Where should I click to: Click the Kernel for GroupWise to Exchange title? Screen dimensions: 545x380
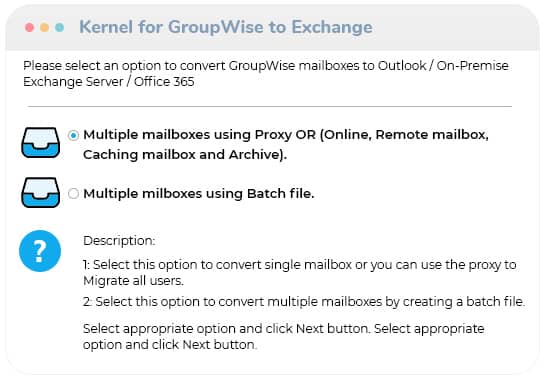[x=226, y=27]
